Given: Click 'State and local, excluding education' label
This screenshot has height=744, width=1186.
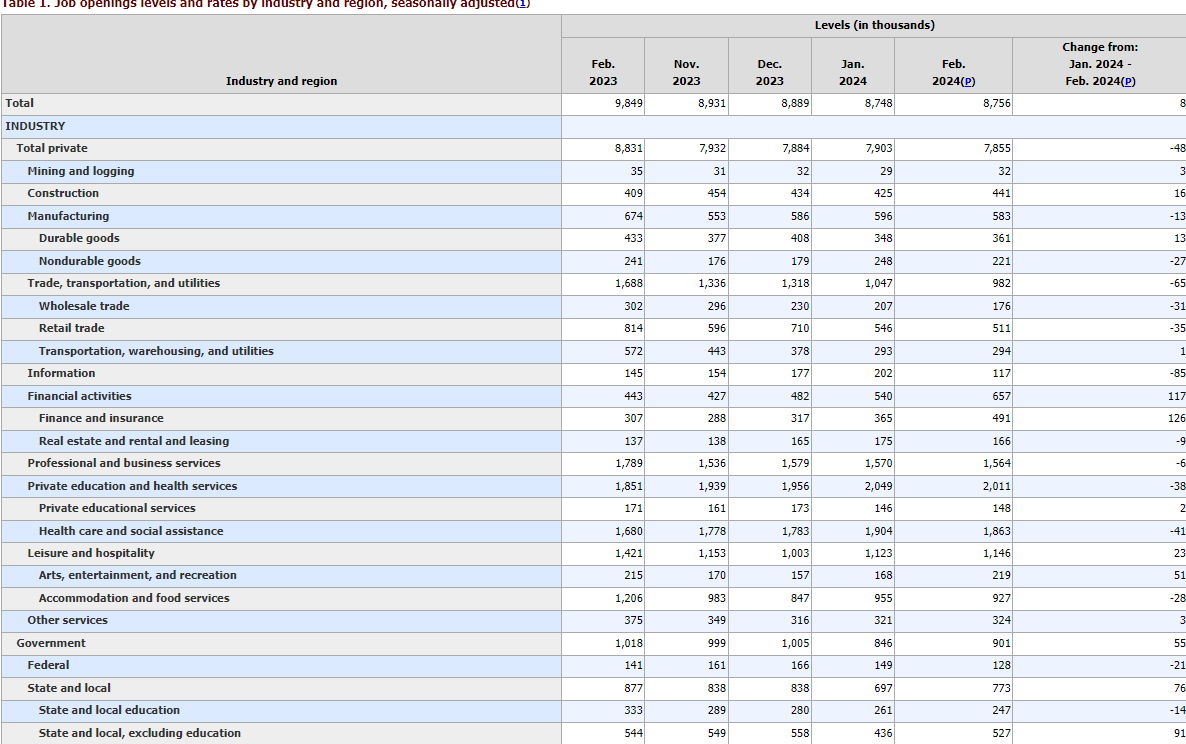Looking at the screenshot, I should [x=140, y=733].
